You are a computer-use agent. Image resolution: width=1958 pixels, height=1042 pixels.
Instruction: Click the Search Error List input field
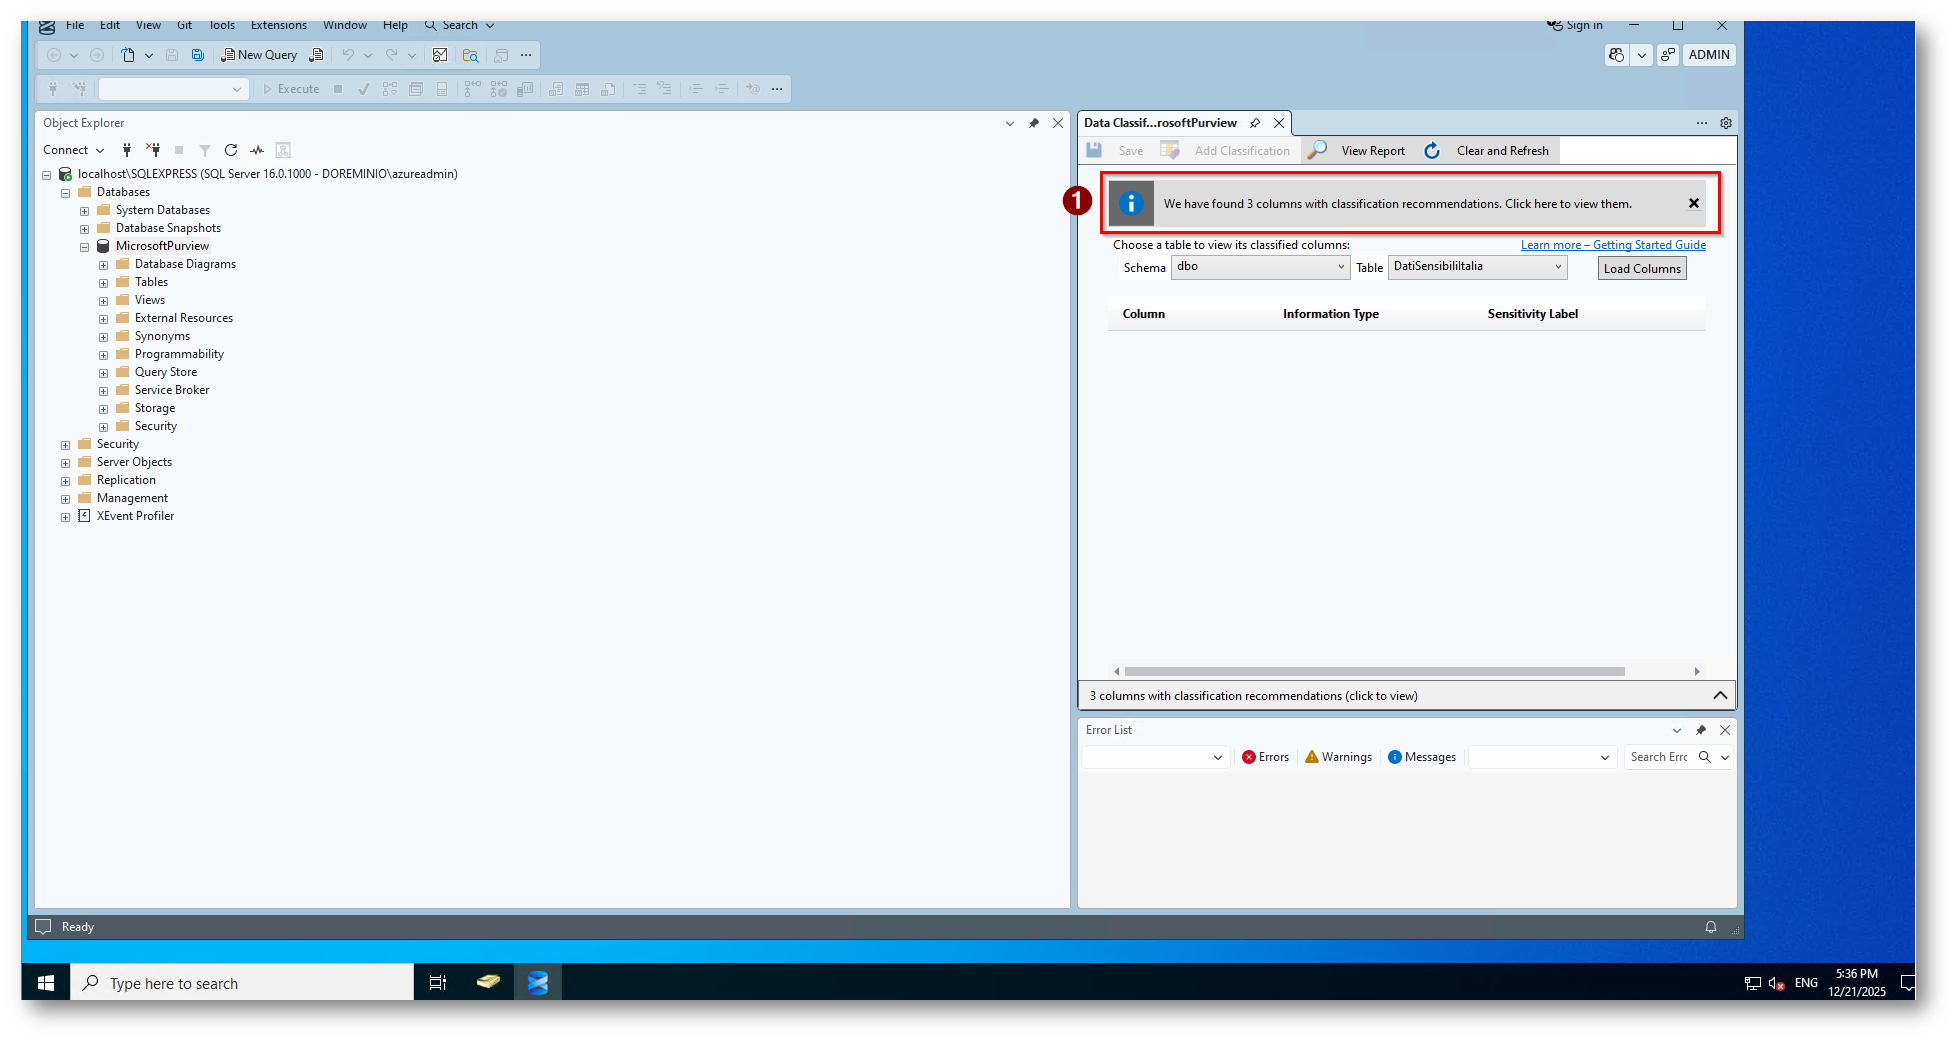click(x=1658, y=757)
